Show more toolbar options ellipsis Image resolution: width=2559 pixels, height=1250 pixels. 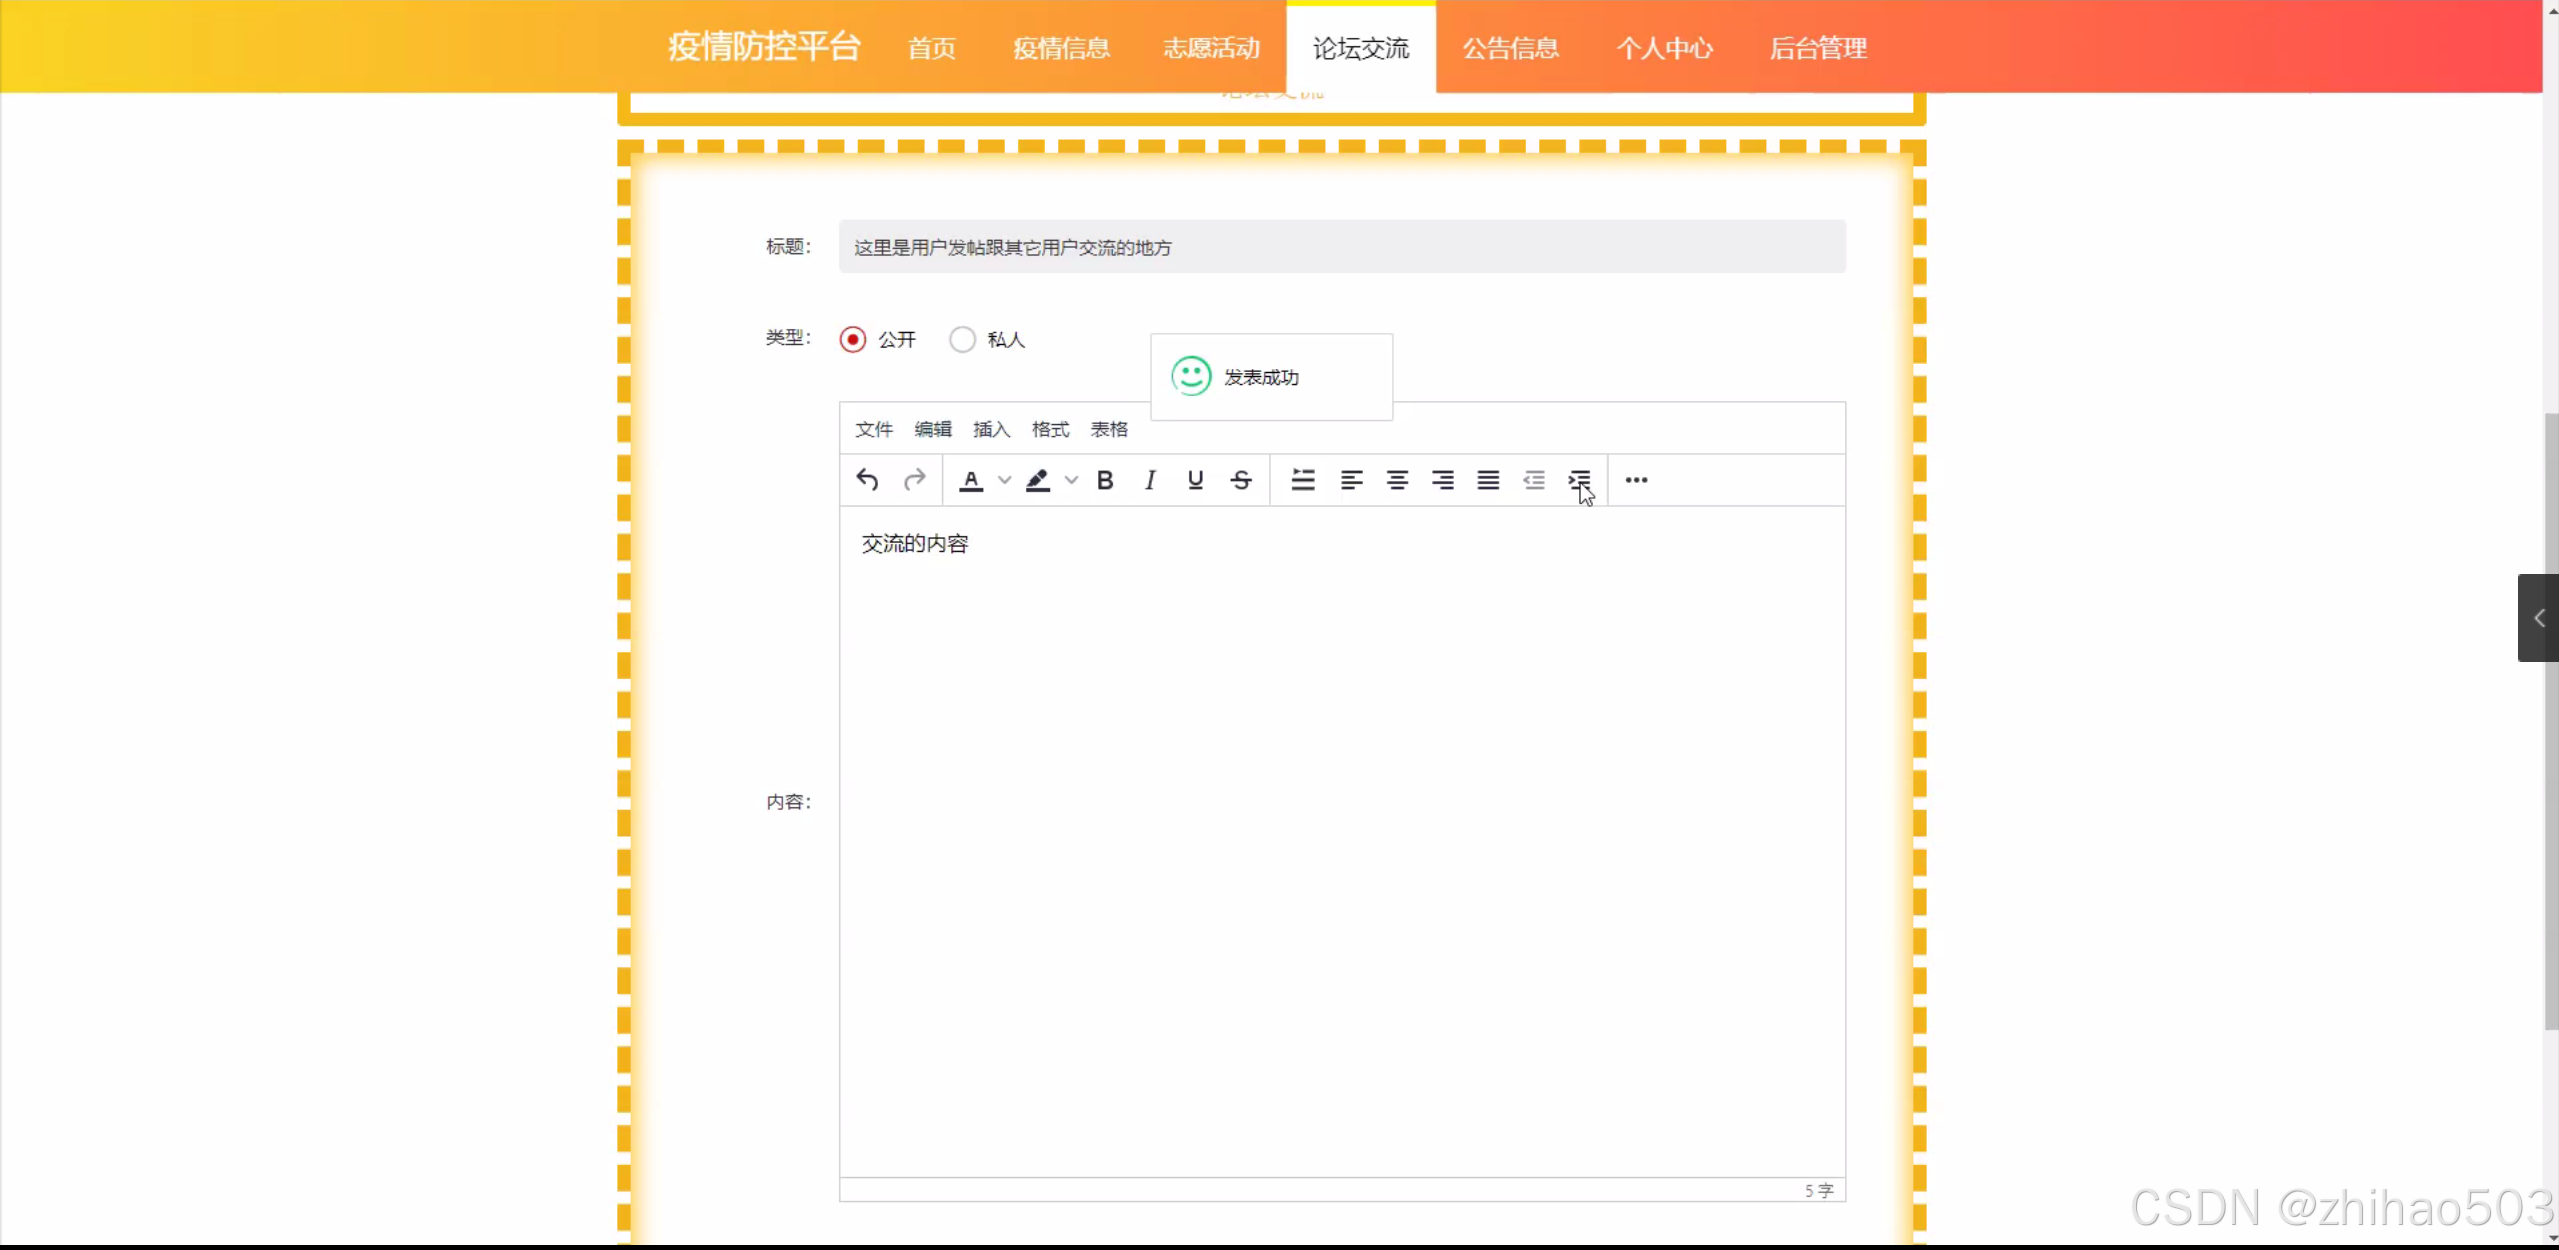[x=1636, y=480]
